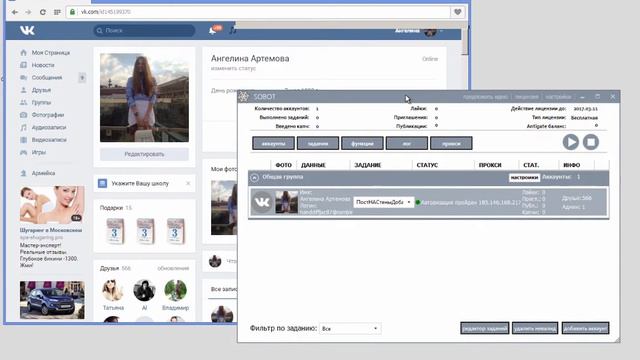Dismiss 'Укажите Вашу школу' prompt
The width and height of the screenshot is (640, 360).
[188, 184]
